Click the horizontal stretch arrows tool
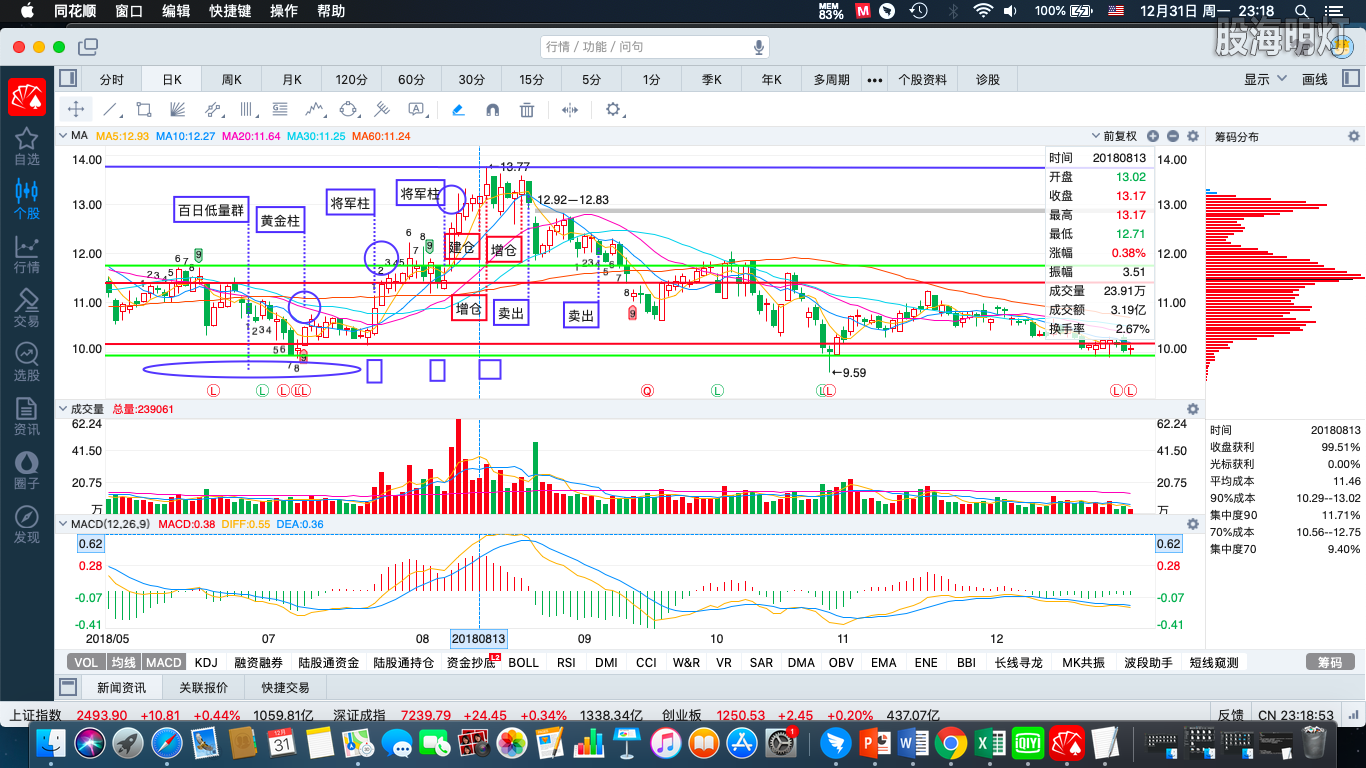Image resolution: width=1366 pixels, height=768 pixels. point(570,110)
